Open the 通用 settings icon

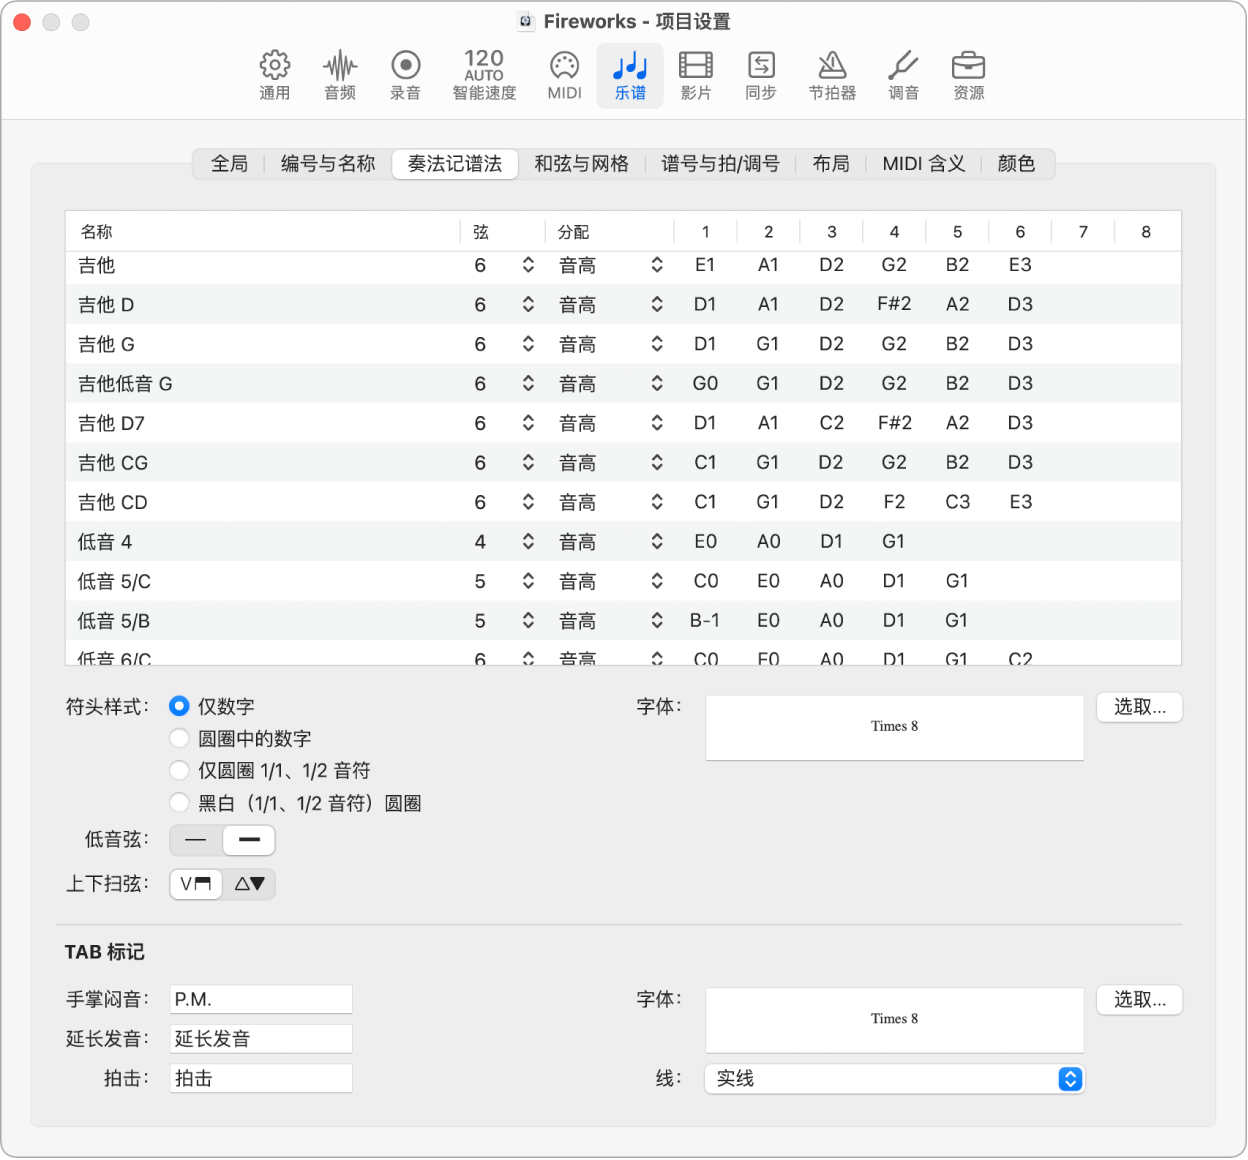(274, 75)
